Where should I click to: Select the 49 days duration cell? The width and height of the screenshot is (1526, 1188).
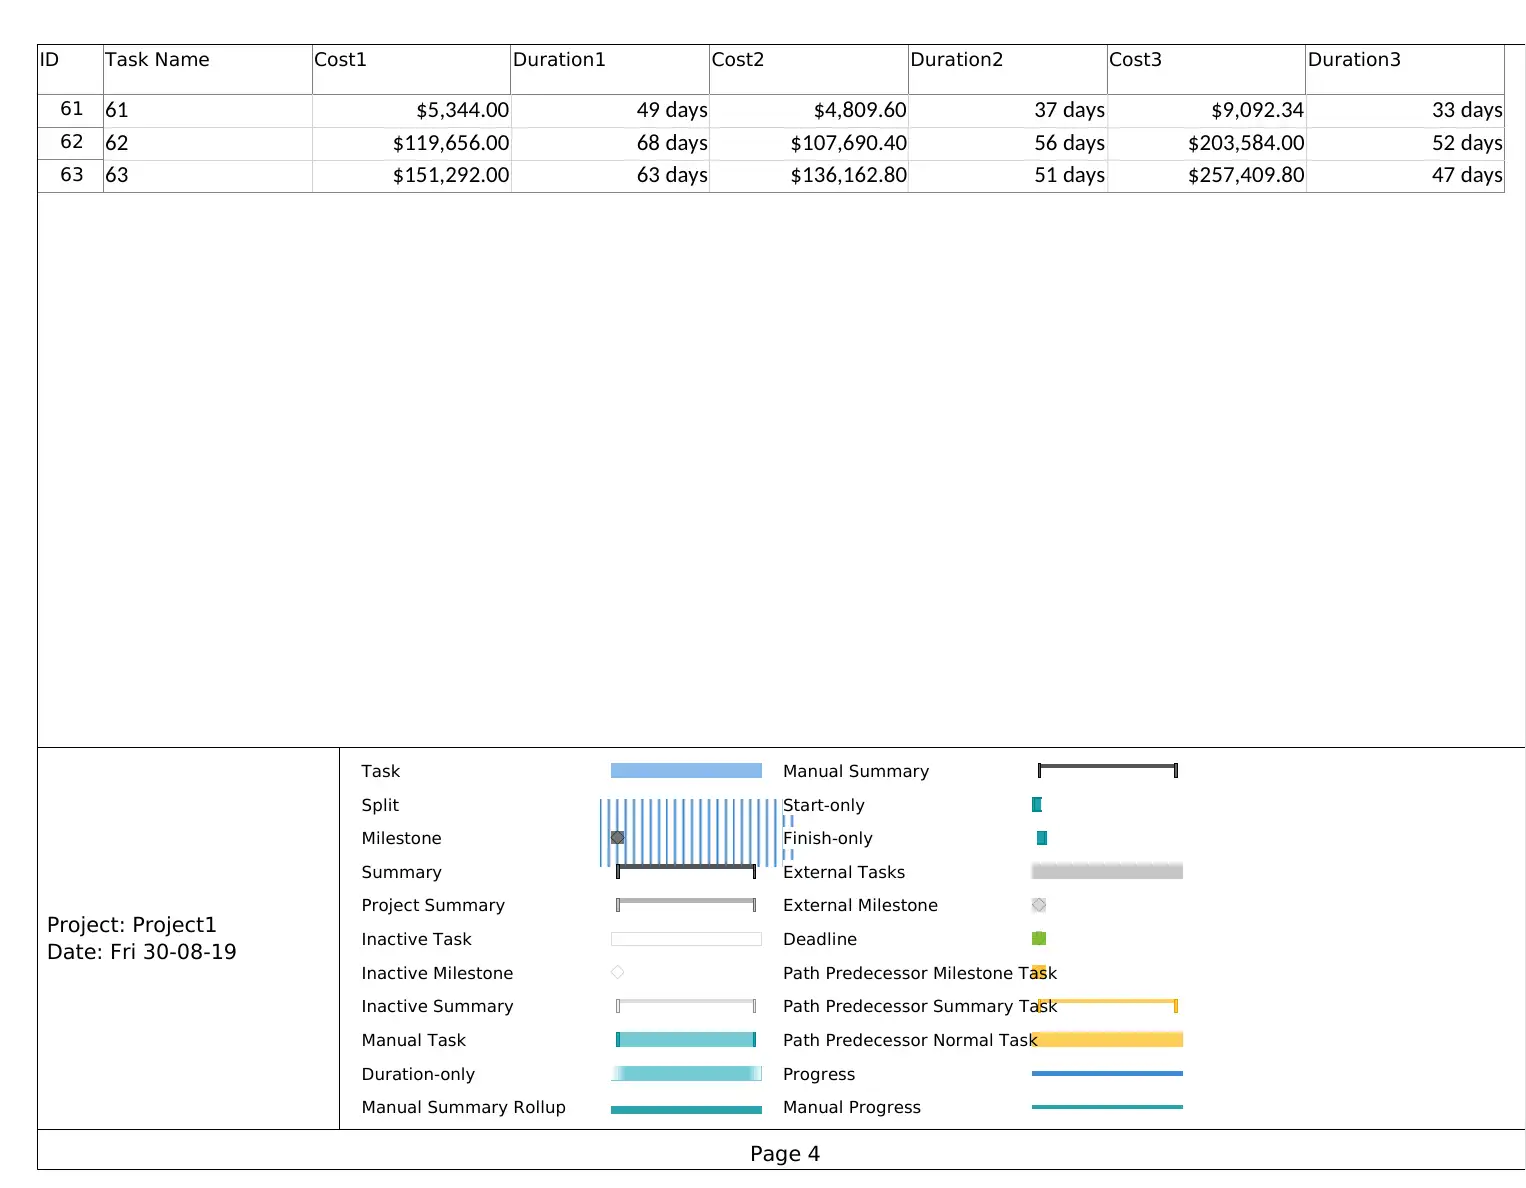(610, 110)
